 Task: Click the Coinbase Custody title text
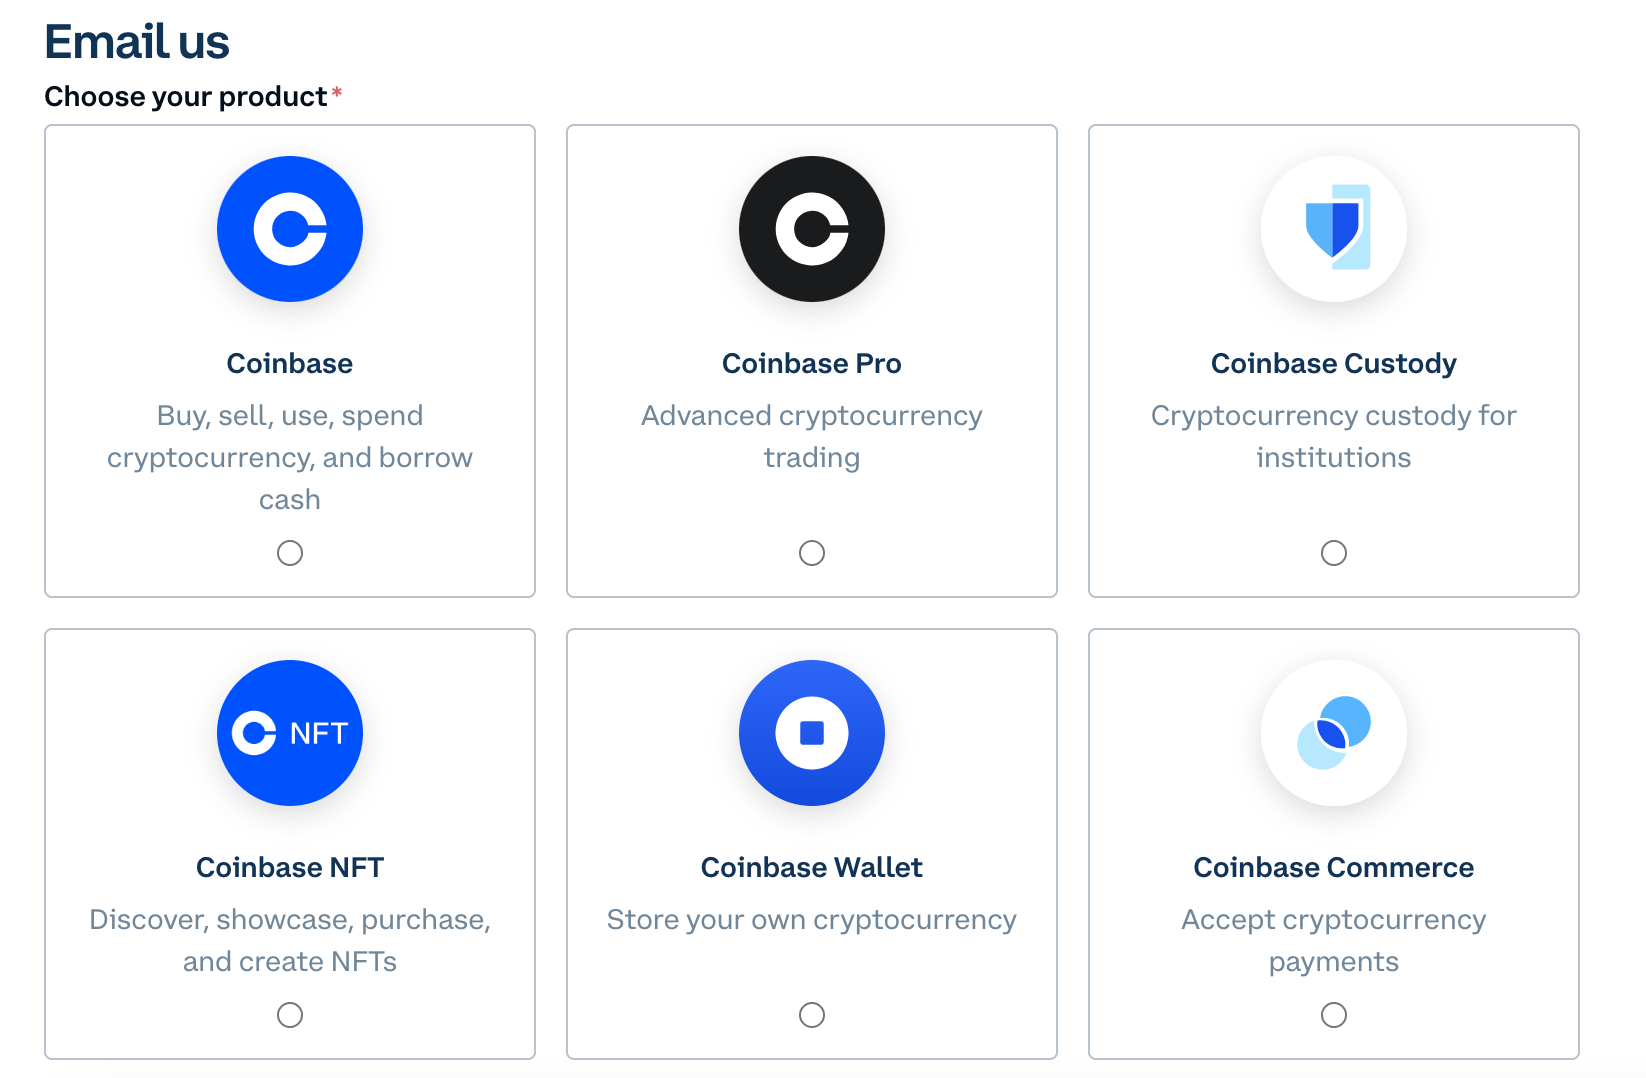[1334, 364]
